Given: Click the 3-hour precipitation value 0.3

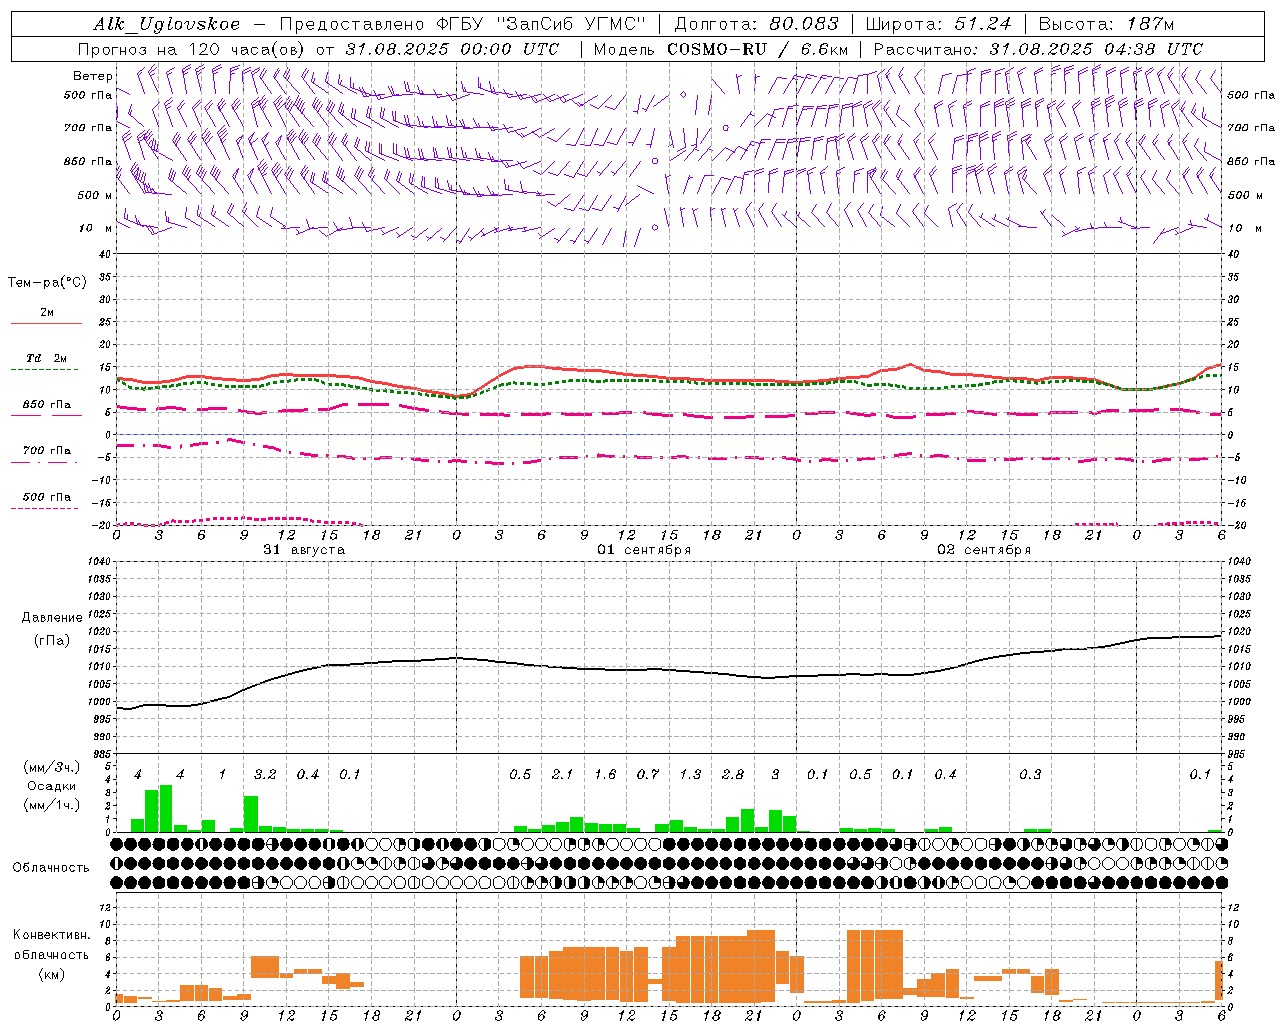Looking at the screenshot, I should (x=1030, y=775).
